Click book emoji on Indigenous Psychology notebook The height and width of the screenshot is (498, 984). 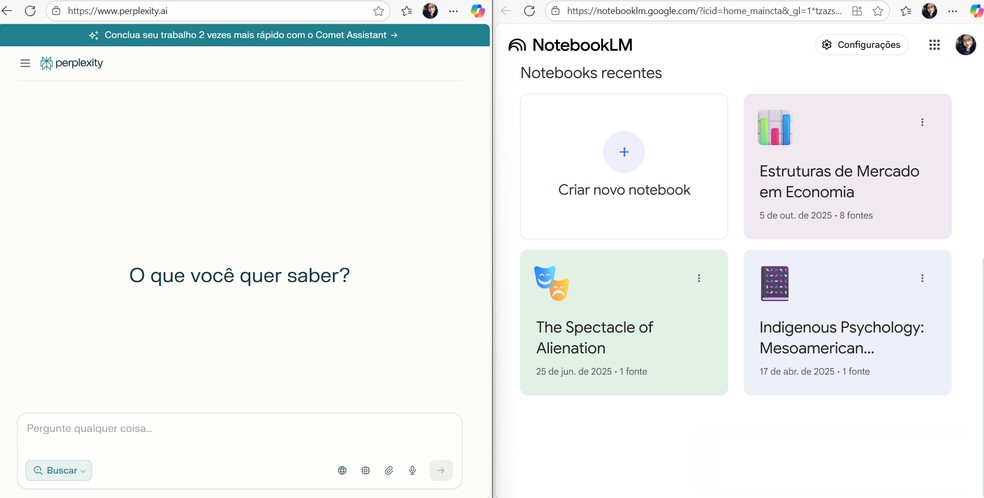[774, 283]
